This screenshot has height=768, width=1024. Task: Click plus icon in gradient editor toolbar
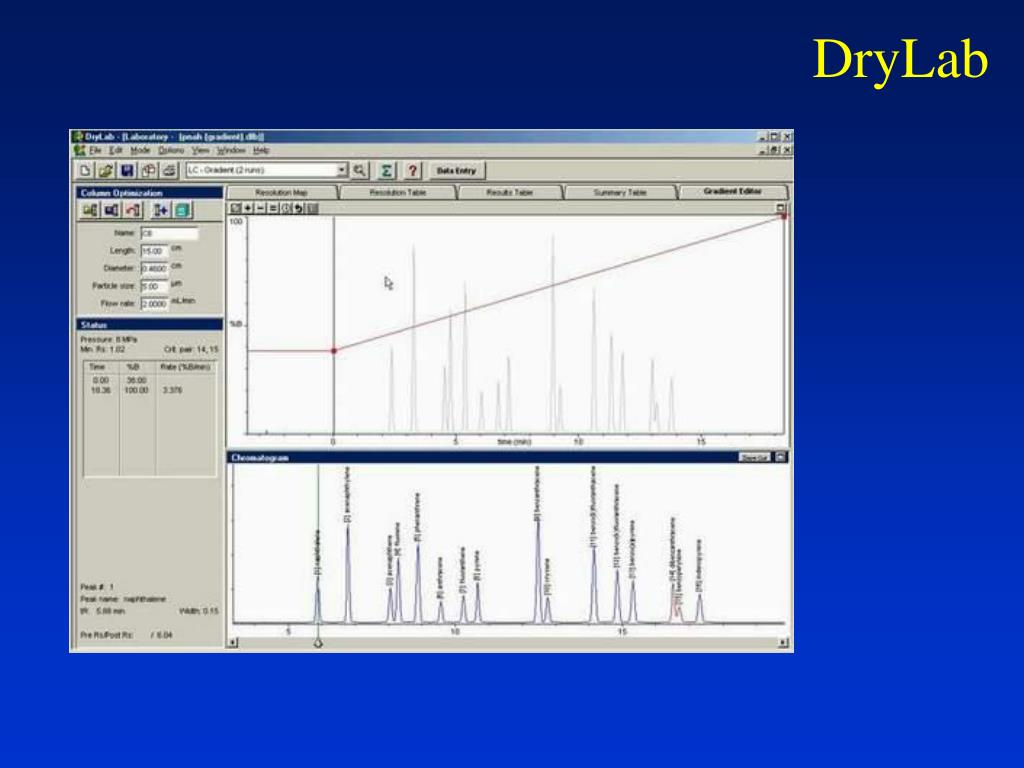coord(248,208)
